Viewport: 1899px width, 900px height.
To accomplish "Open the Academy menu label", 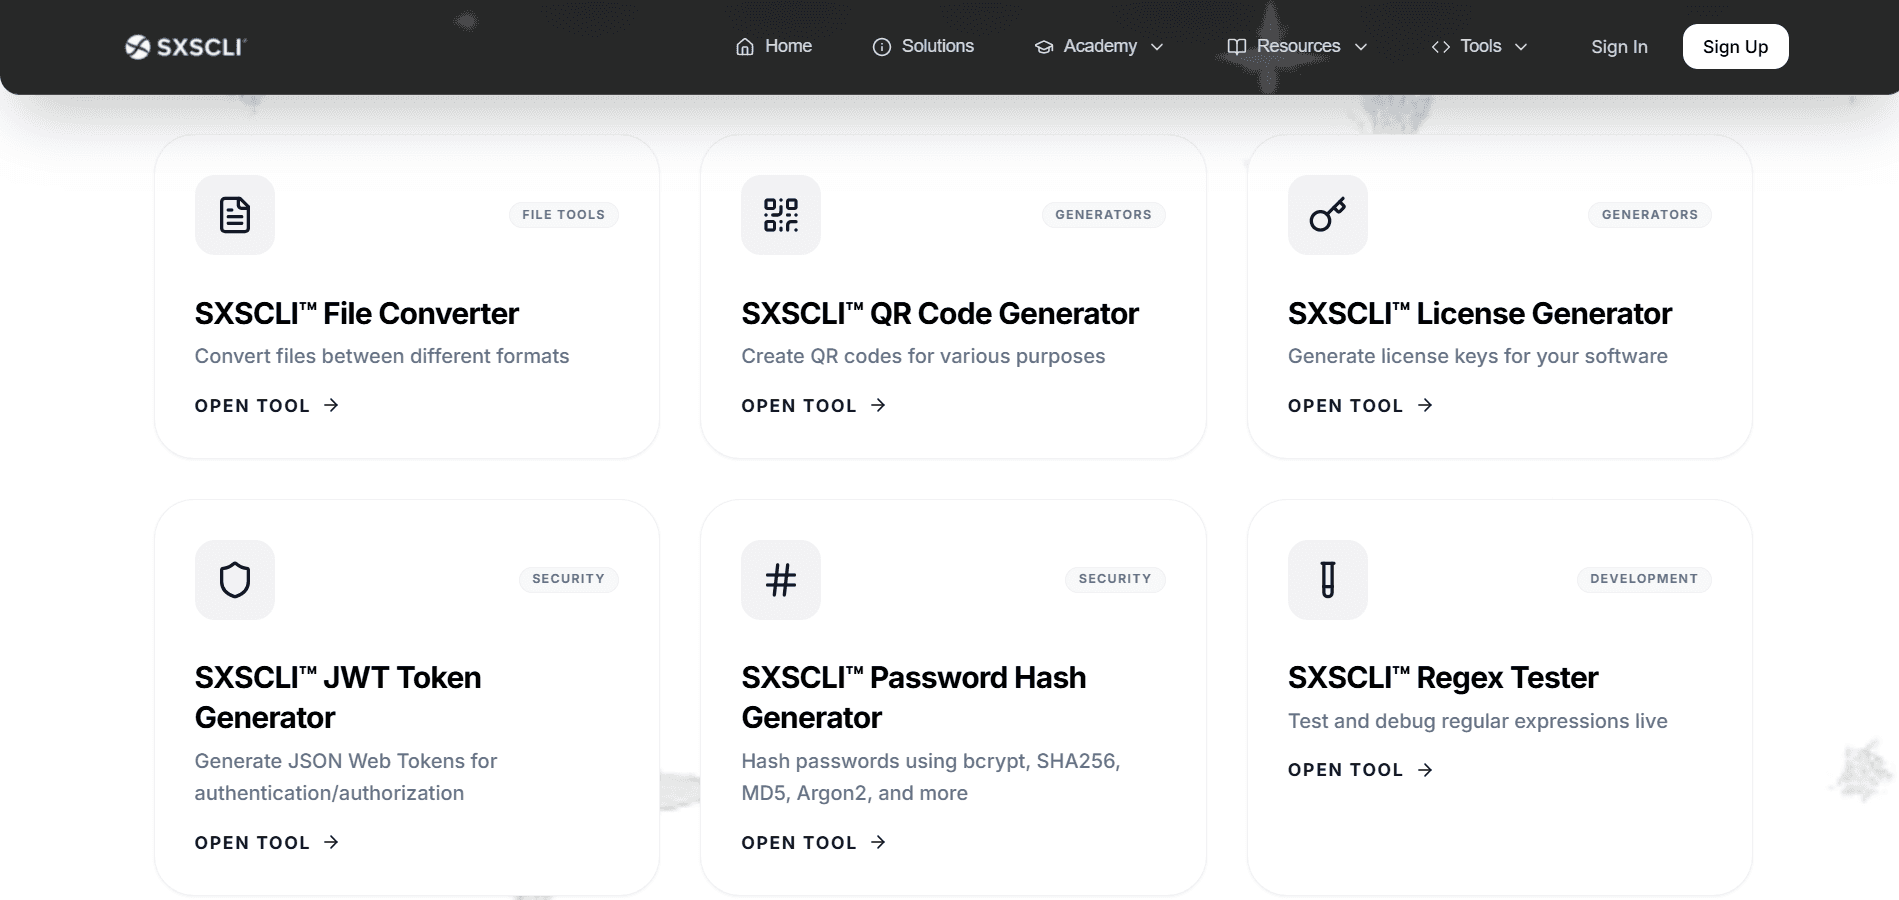I will pyautogui.click(x=1100, y=46).
